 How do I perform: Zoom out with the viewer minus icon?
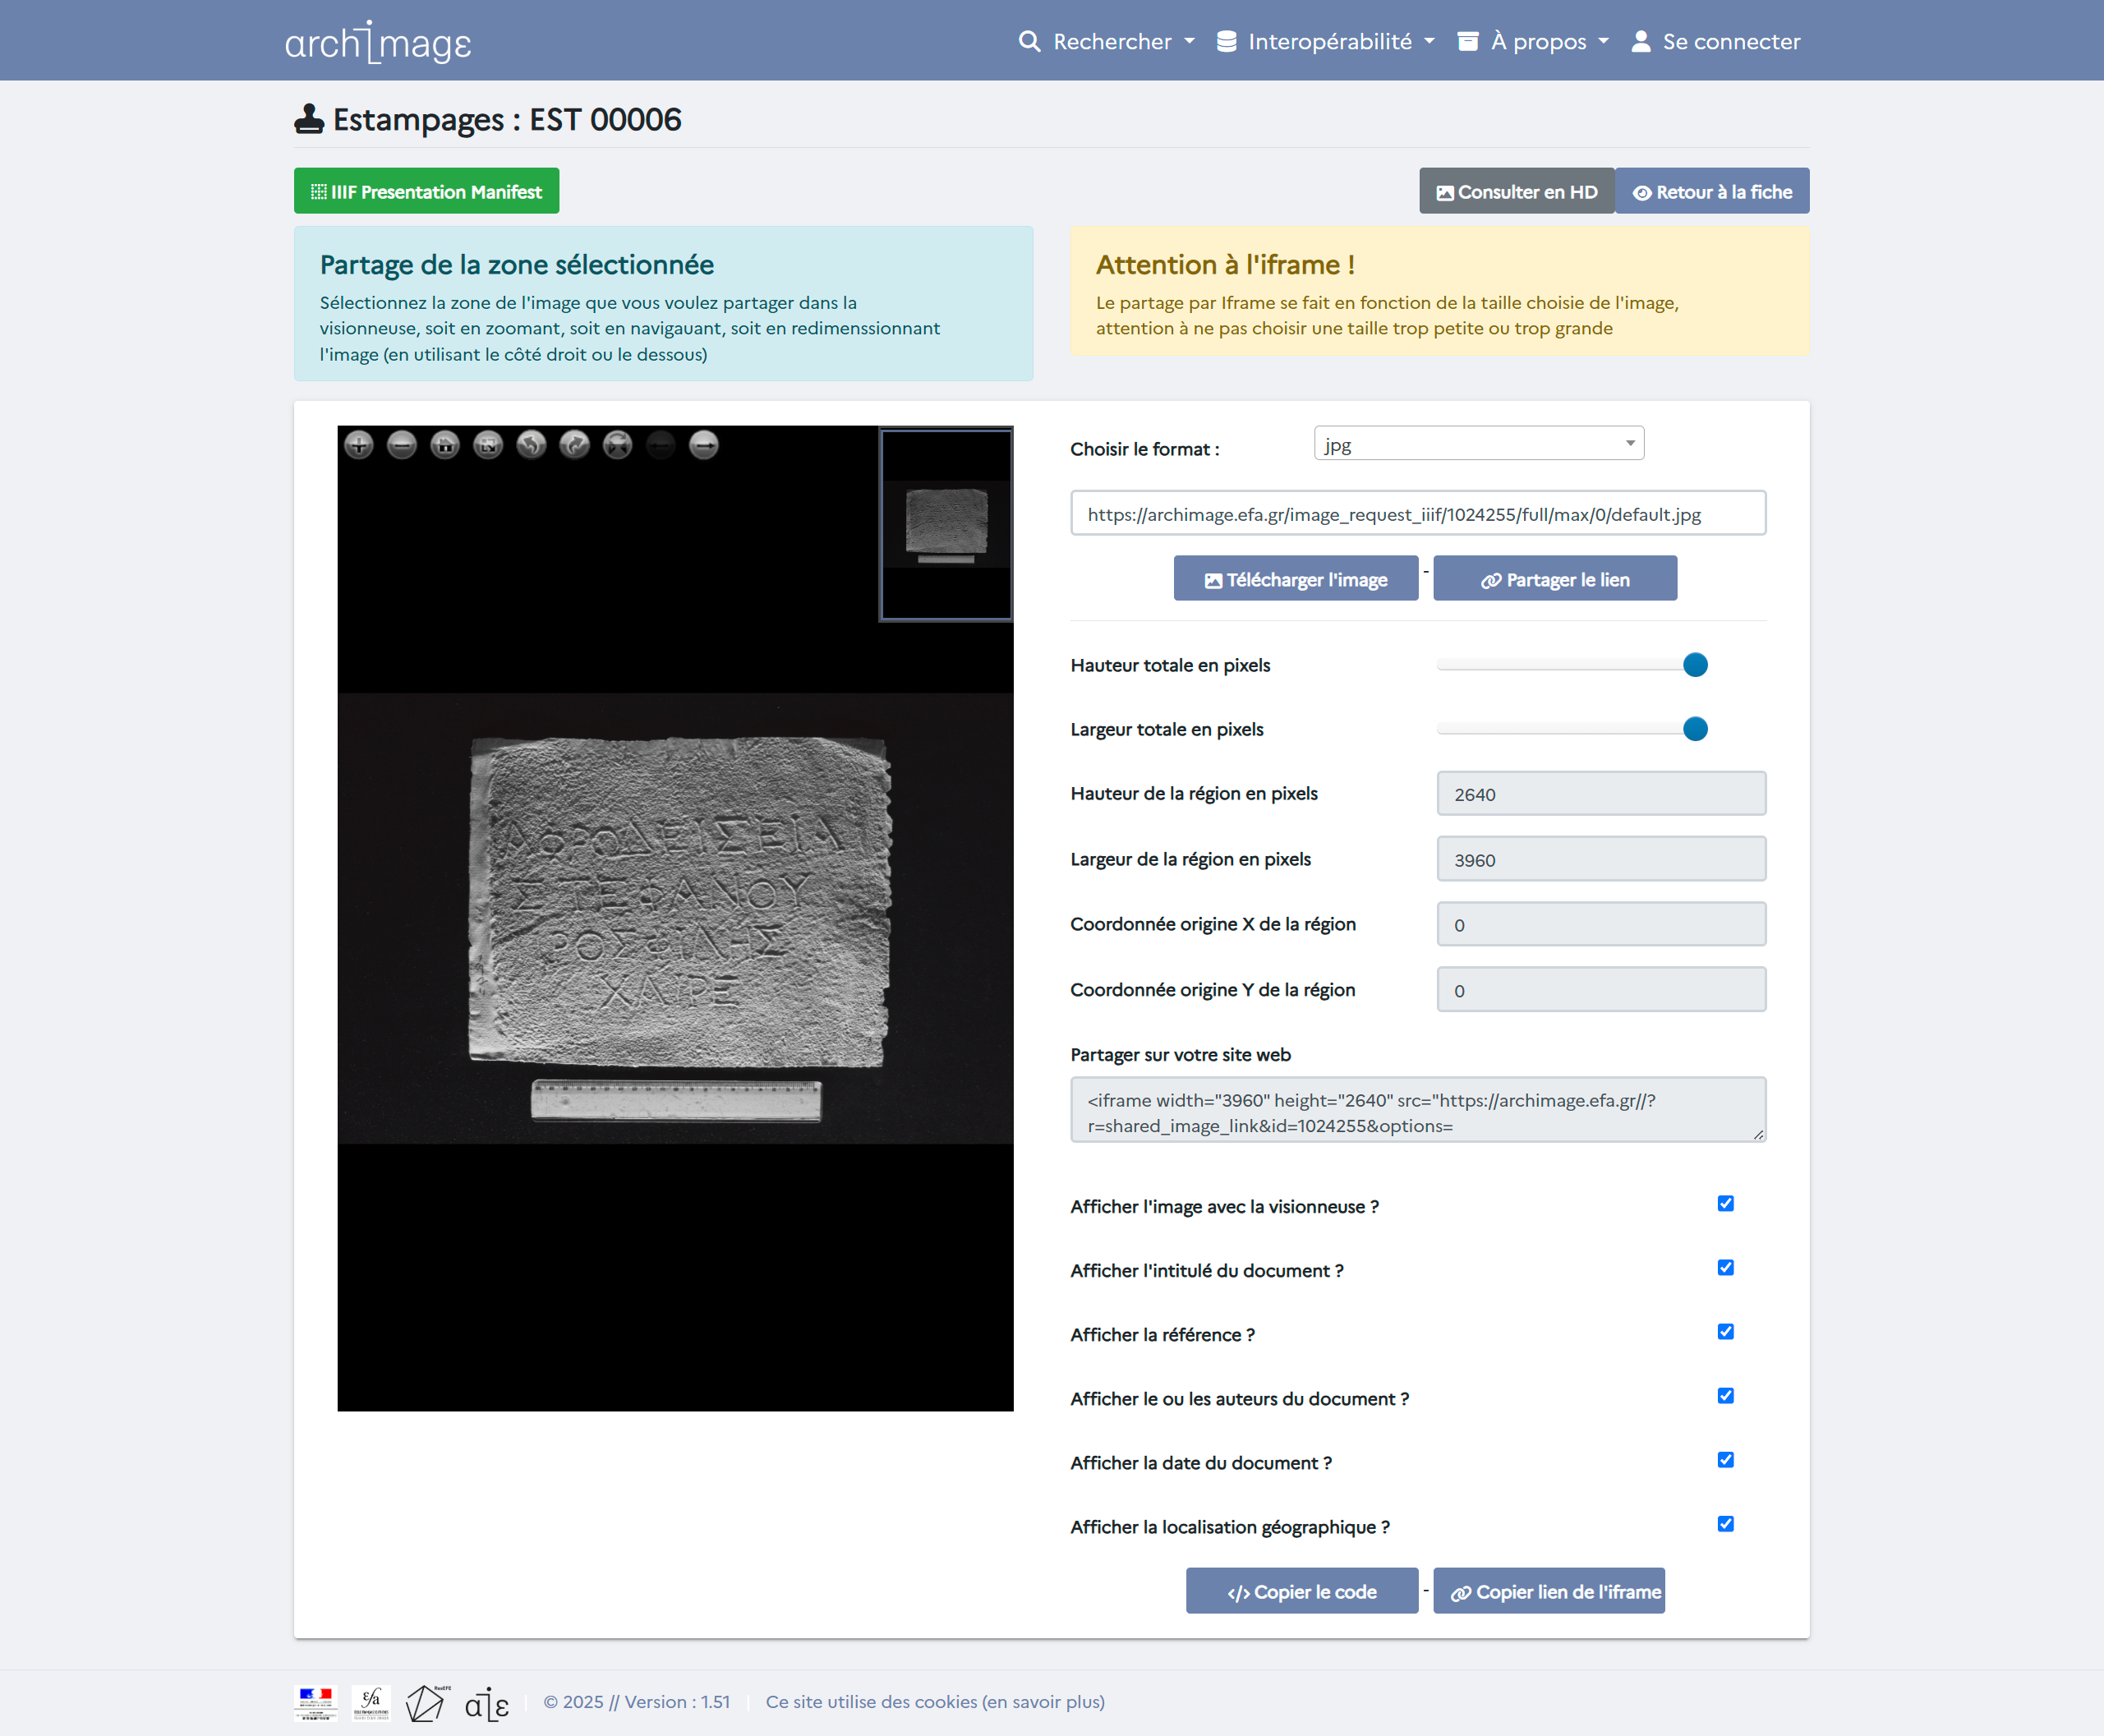(401, 445)
